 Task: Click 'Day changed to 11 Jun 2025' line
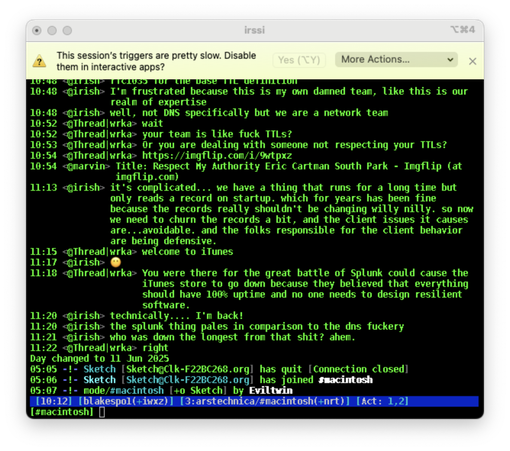tap(99, 358)
